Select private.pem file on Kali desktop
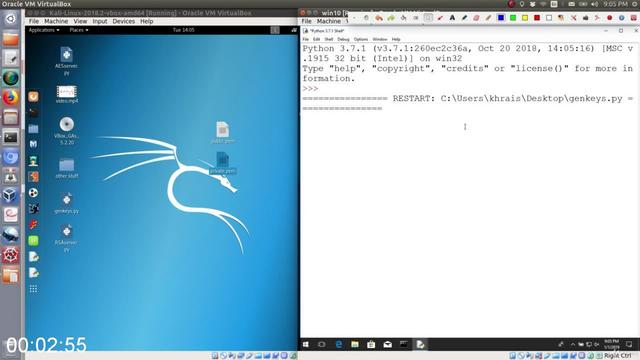640x360 pixels. (223, 163)
